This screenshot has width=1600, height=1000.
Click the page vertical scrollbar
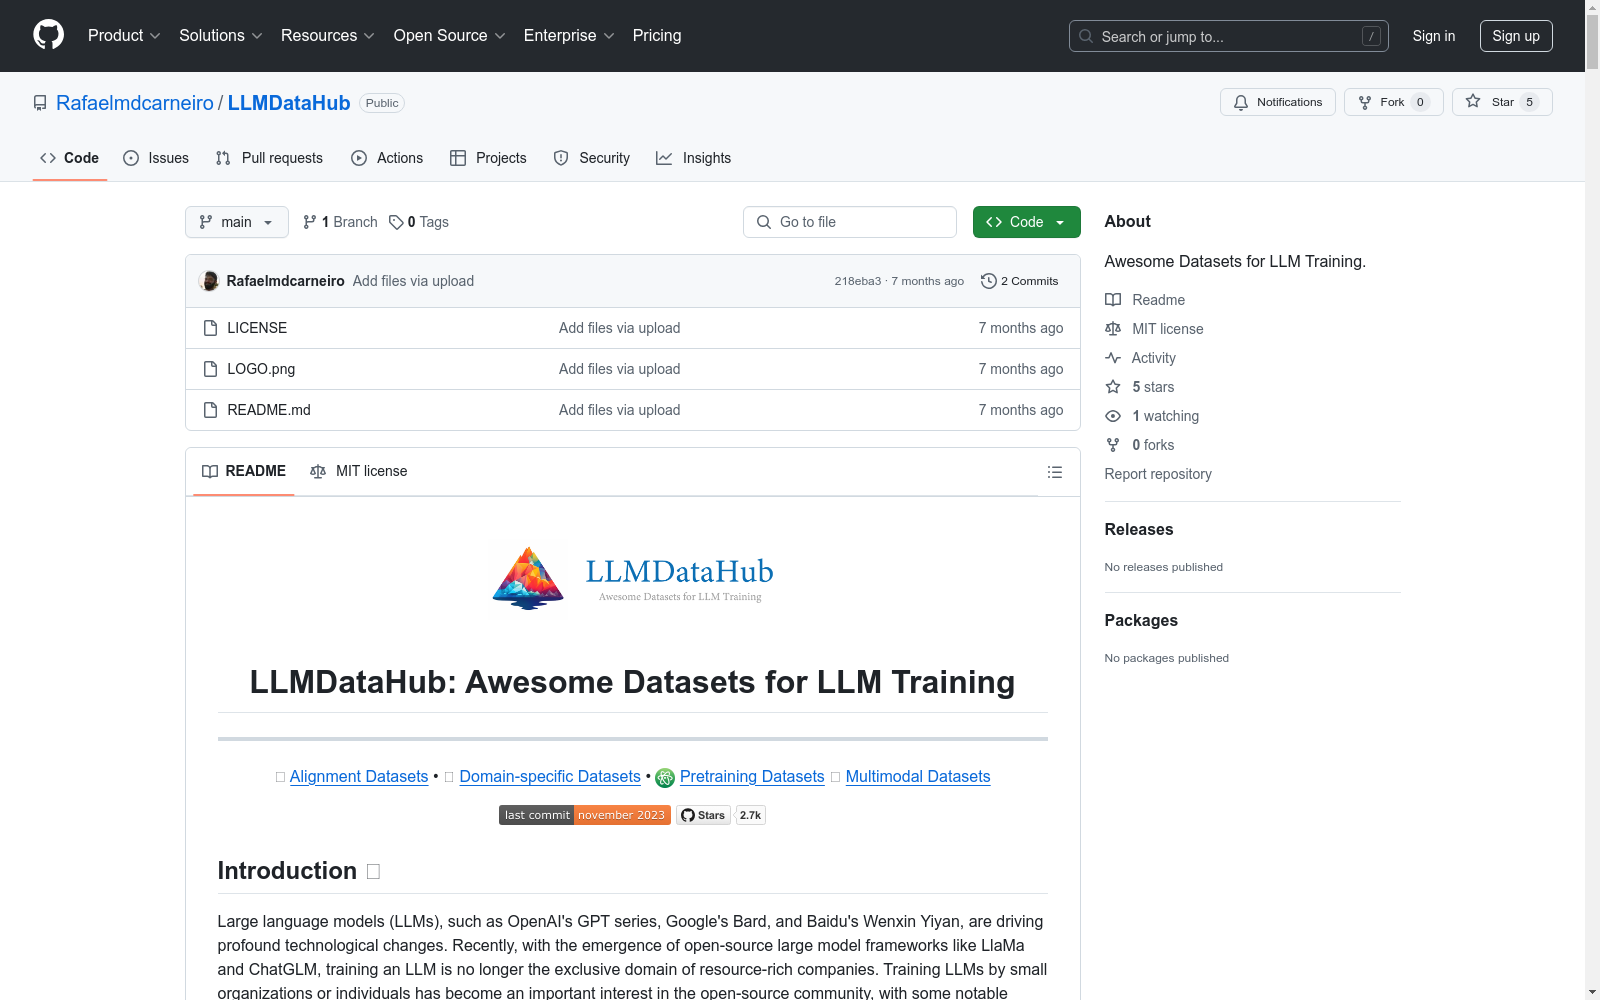tap(1592, 500)
